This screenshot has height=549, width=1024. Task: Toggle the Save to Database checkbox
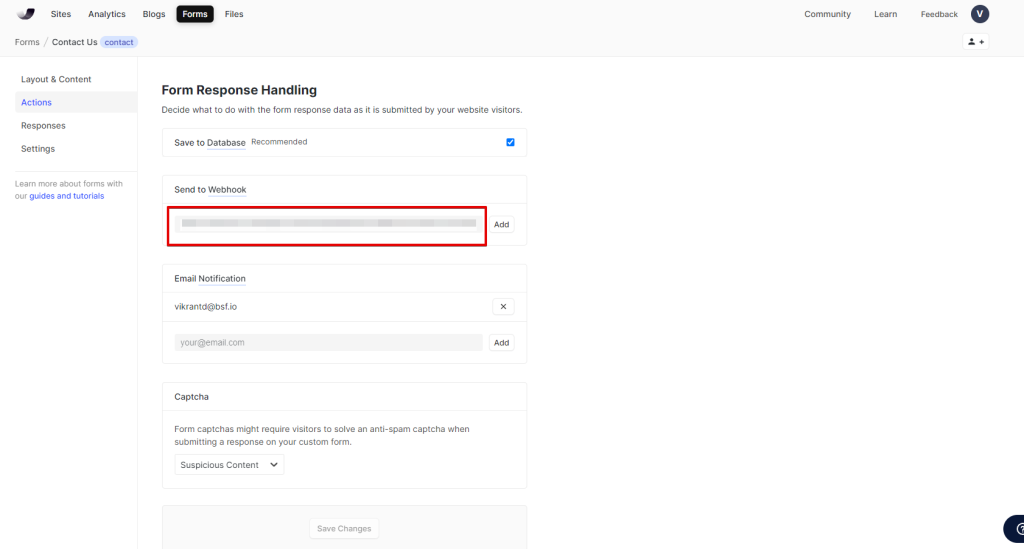click(x=510, y=142)
